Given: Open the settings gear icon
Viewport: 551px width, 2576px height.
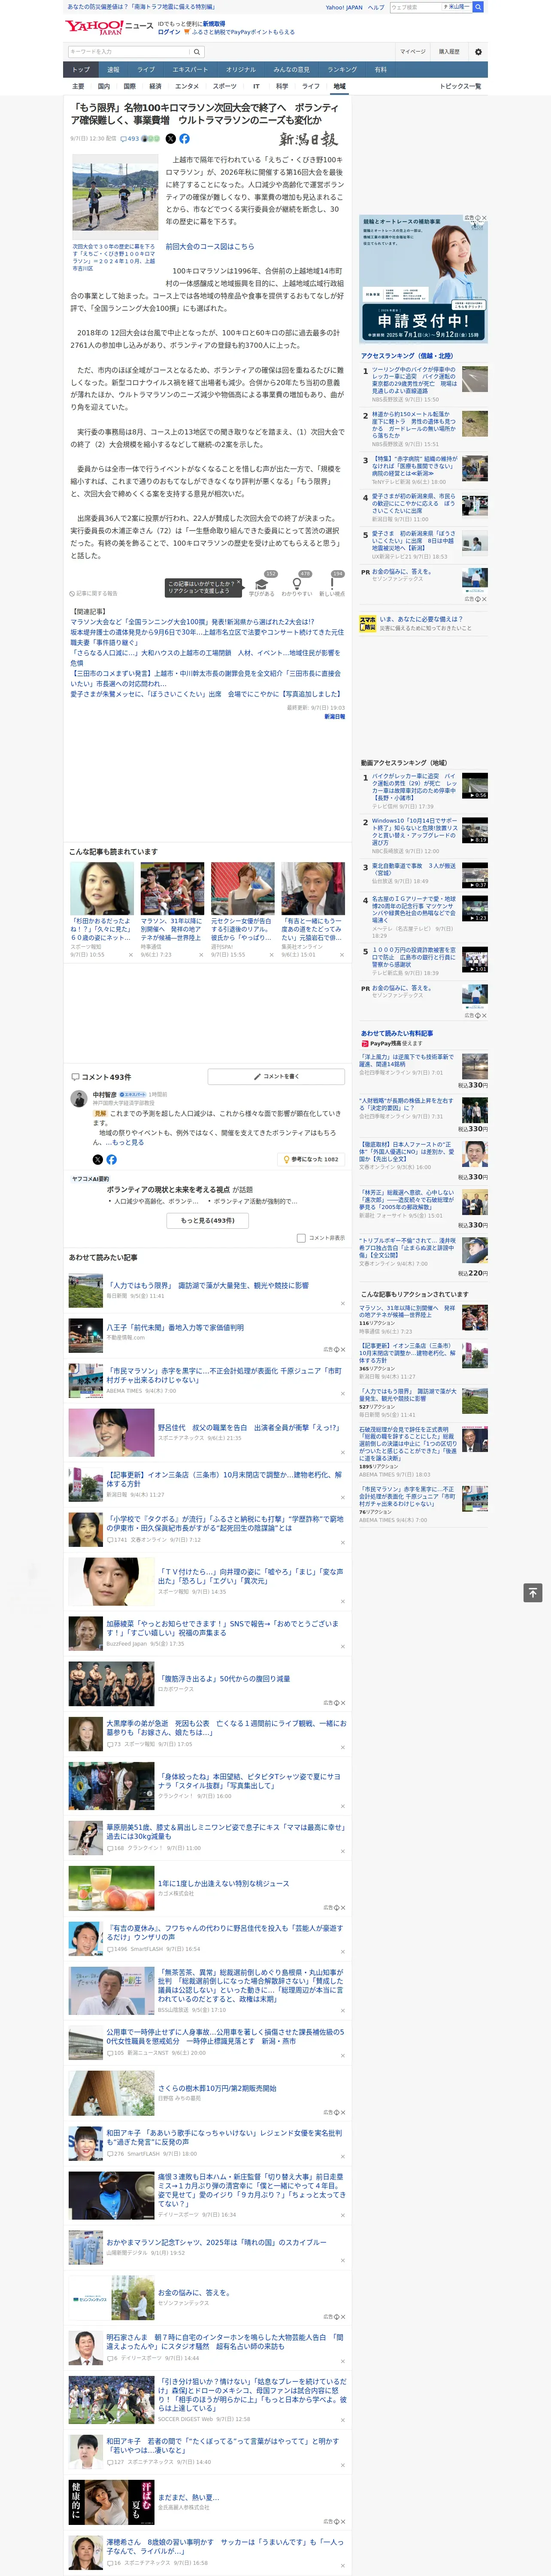Looking at the screenshot, I should tap(477, 52).
